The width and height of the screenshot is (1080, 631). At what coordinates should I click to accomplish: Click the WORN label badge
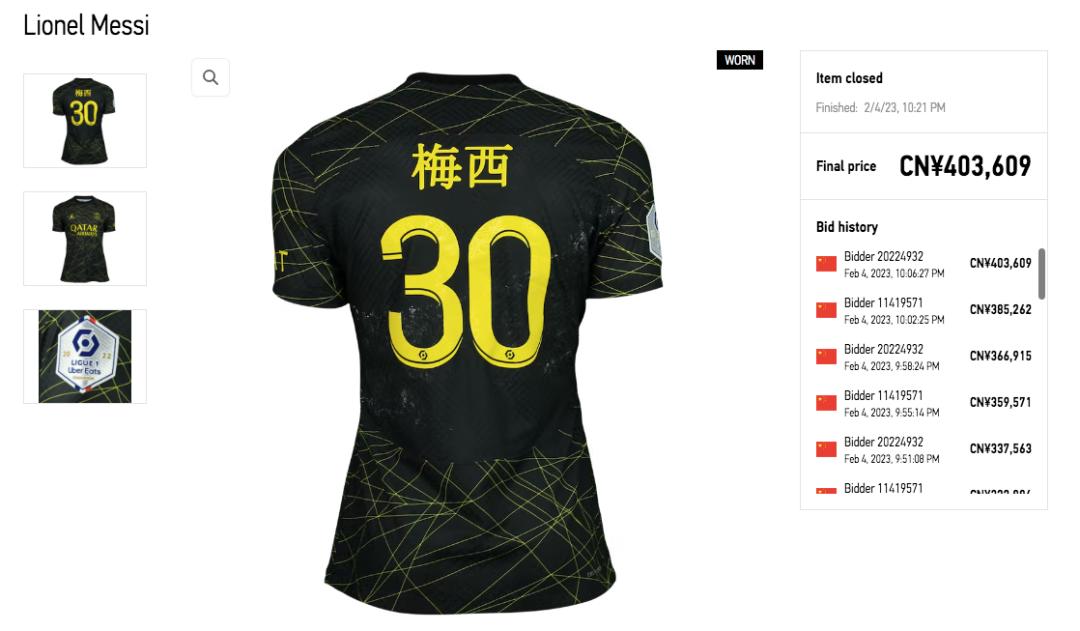(x=740, y=60)
